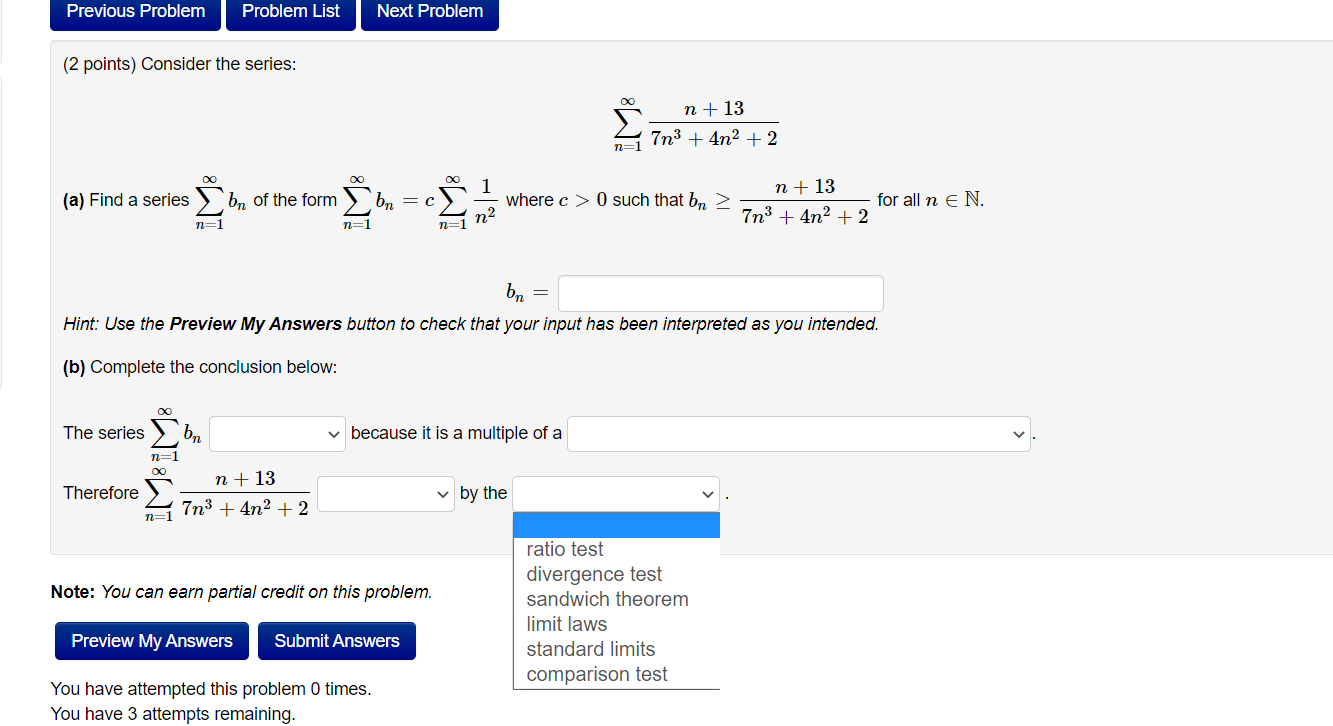Click "Preview My Answers" button
Image resolution: width=1333 pixels, height=726 pixels.
tap(151, 640)
